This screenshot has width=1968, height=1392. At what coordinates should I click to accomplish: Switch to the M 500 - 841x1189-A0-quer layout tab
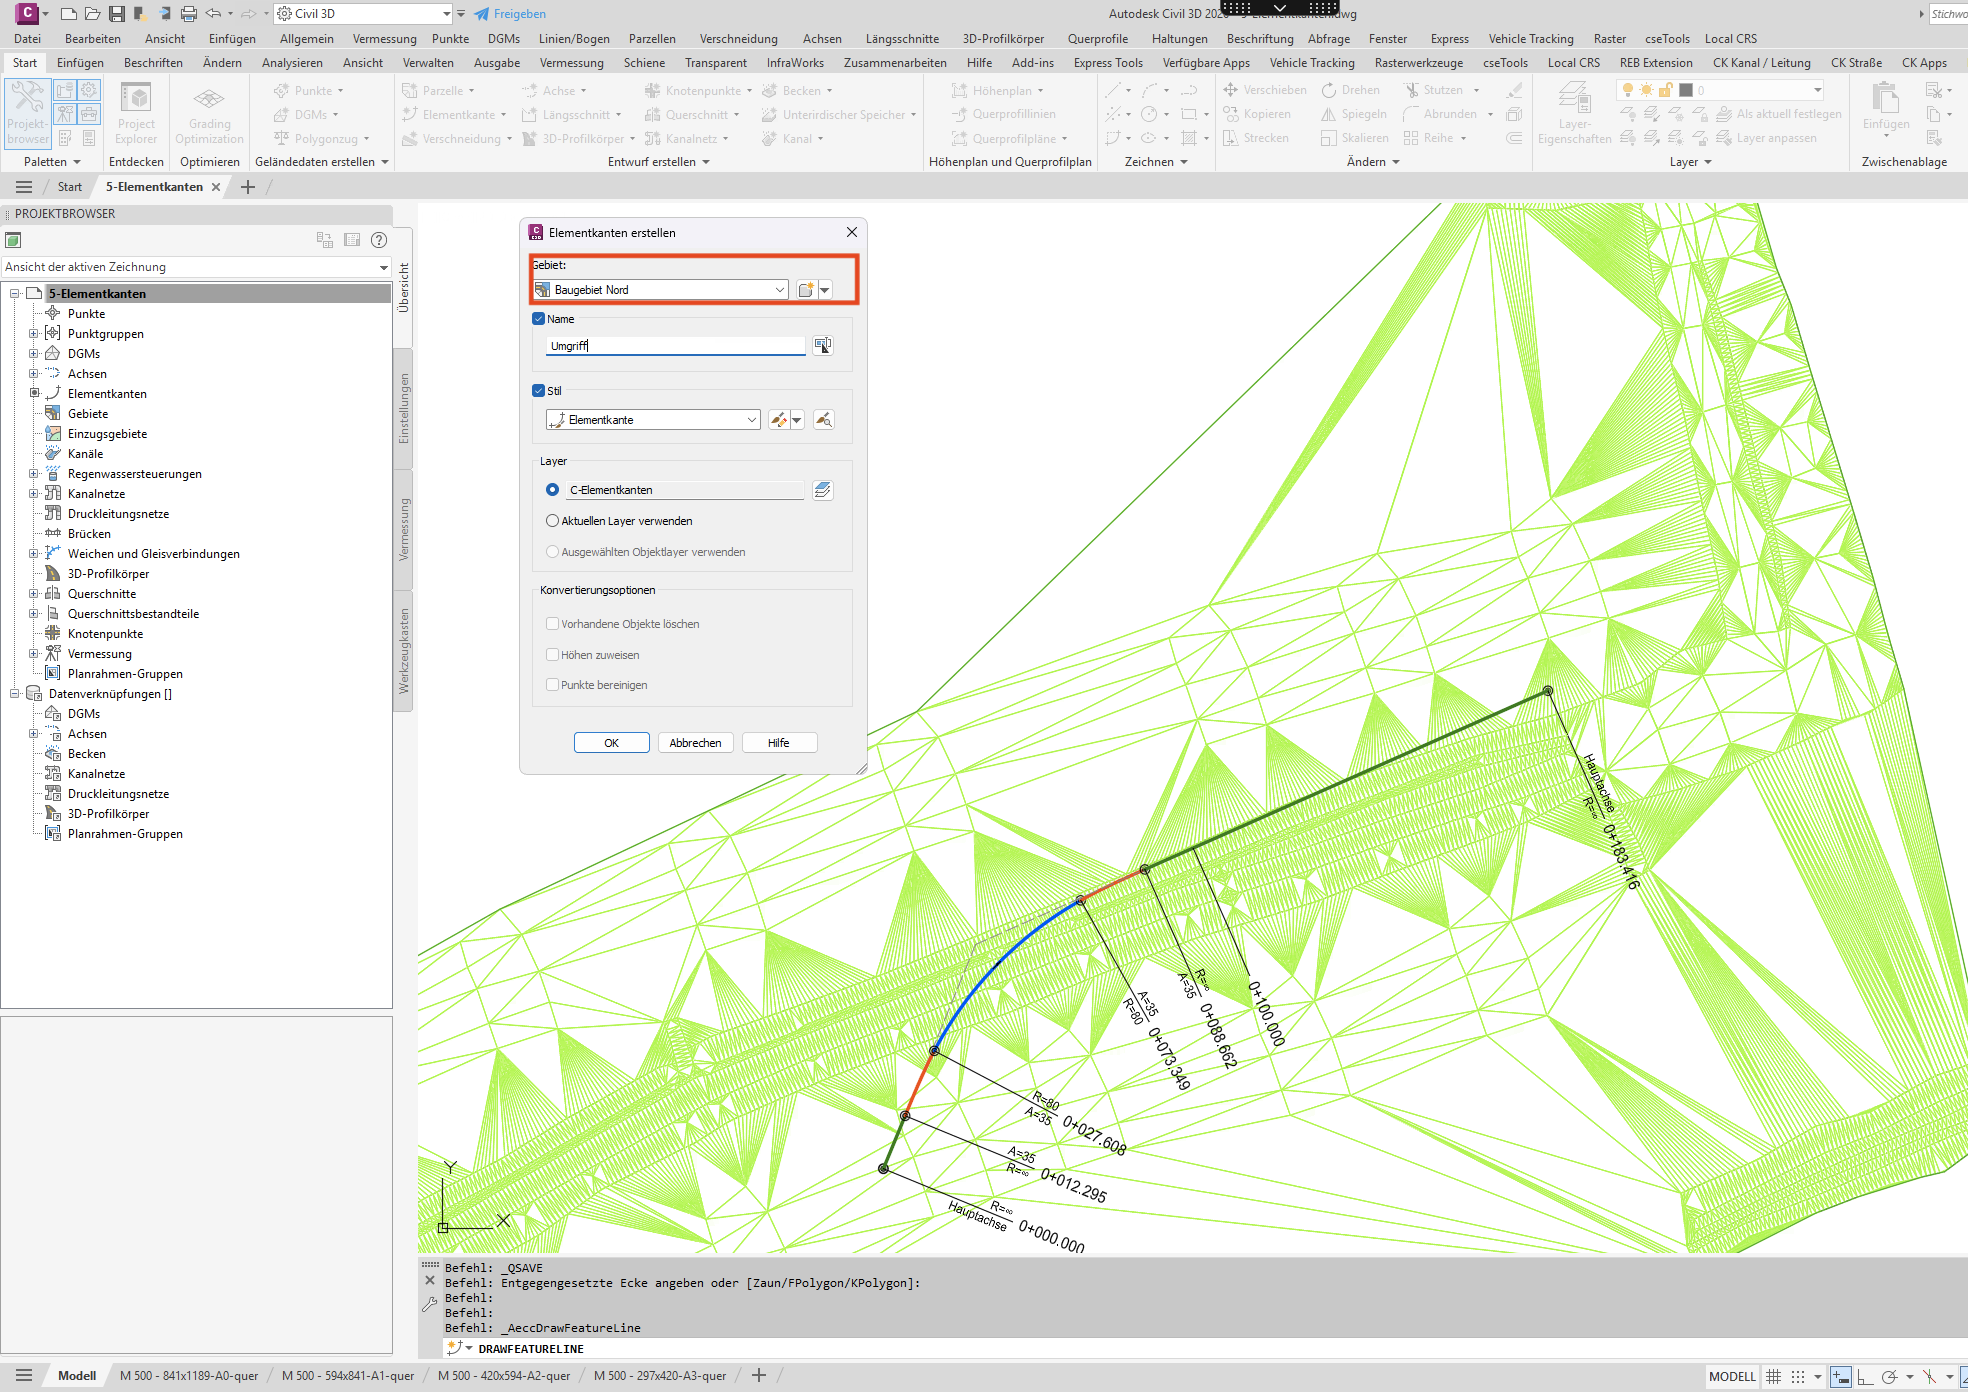pyautogui.click(x=189, y=1376)
